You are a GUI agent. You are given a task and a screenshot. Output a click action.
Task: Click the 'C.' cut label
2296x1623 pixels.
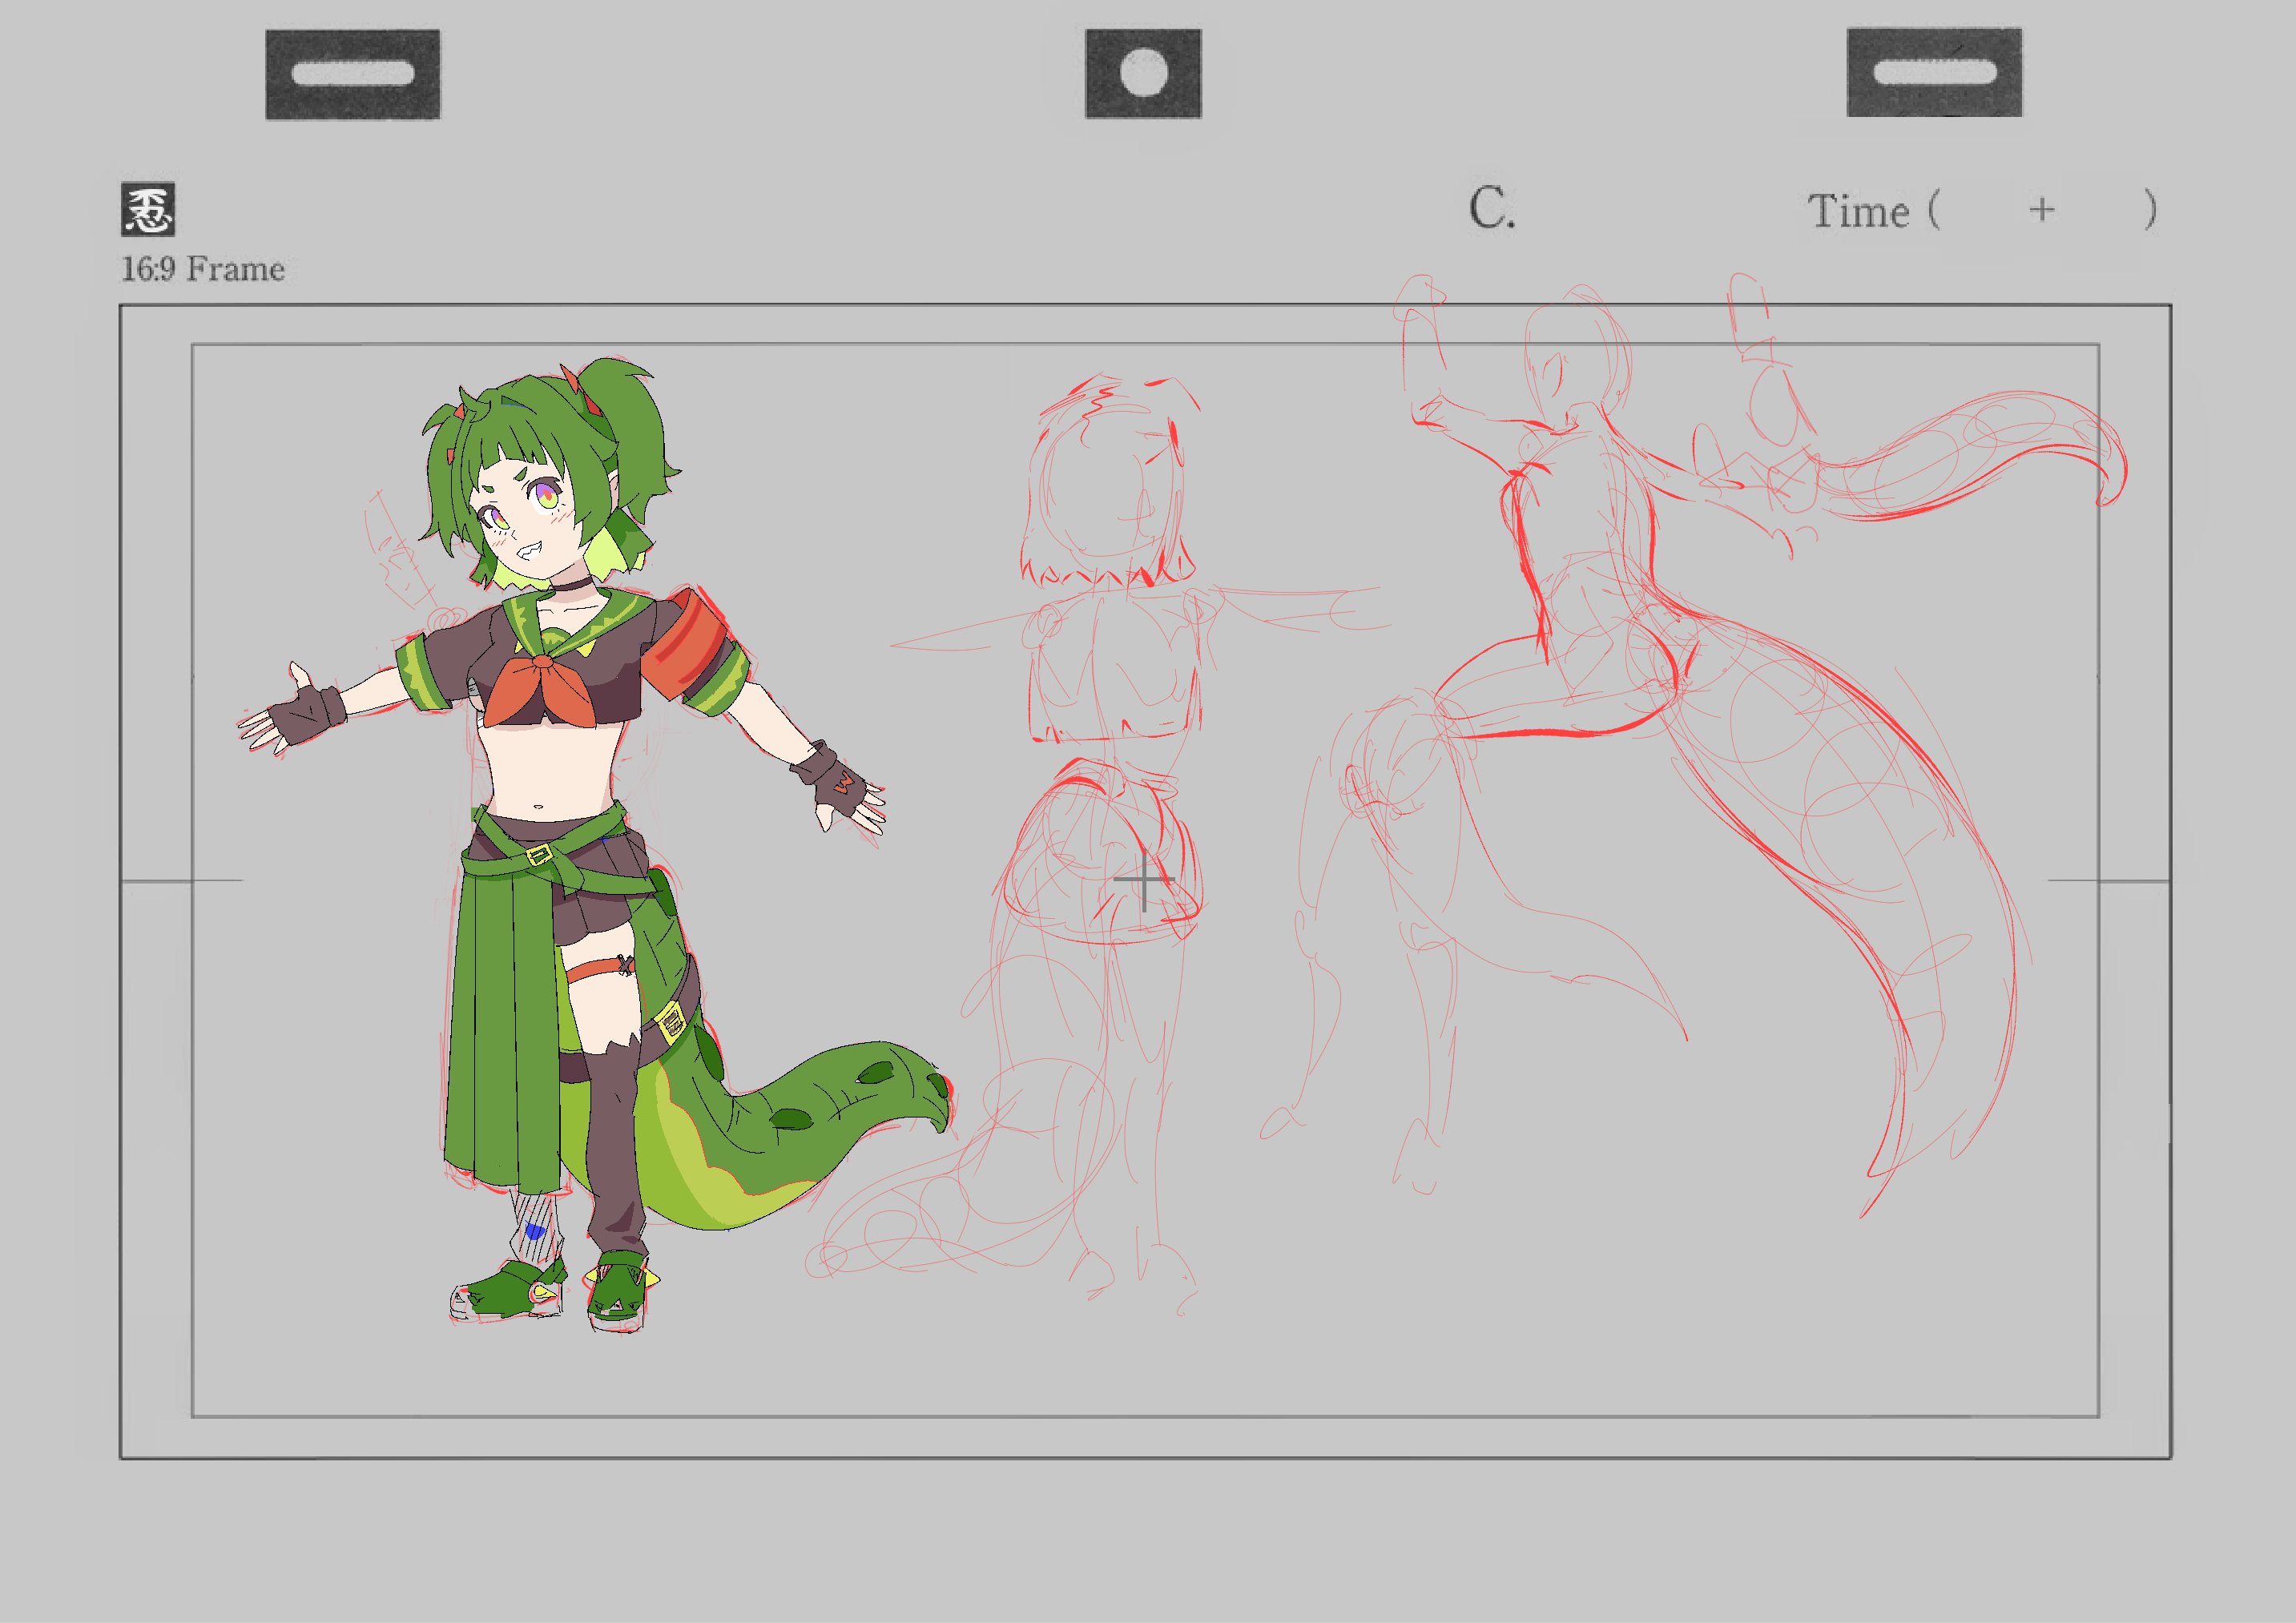pyautogui.click(x=1491, y=210)
